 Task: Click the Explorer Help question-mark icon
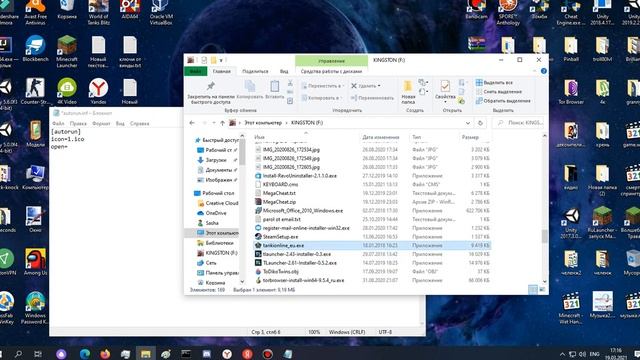544,71
